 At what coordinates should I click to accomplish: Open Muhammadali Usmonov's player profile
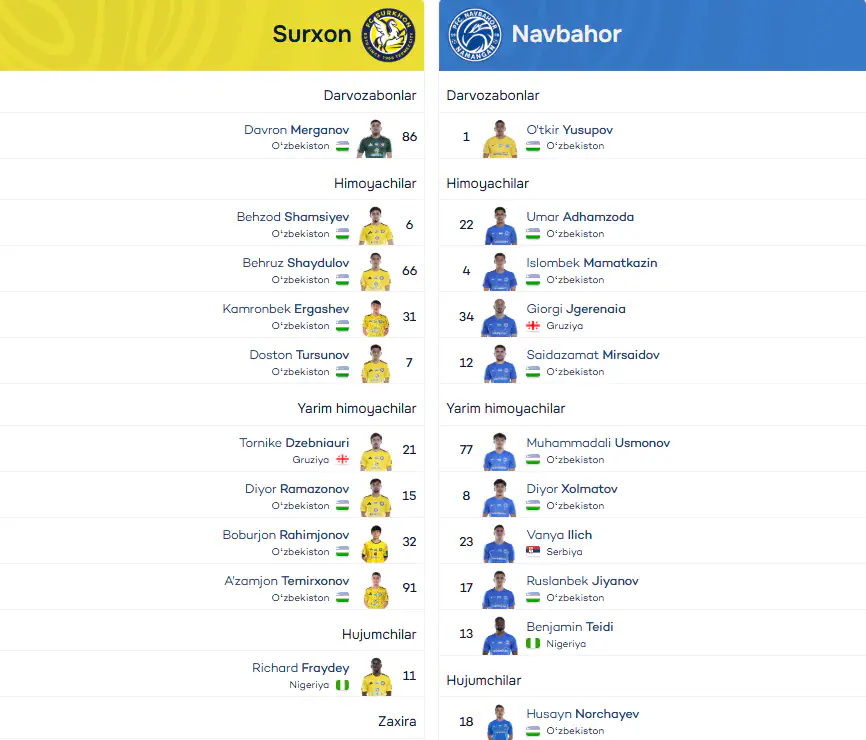pos(598,443)
